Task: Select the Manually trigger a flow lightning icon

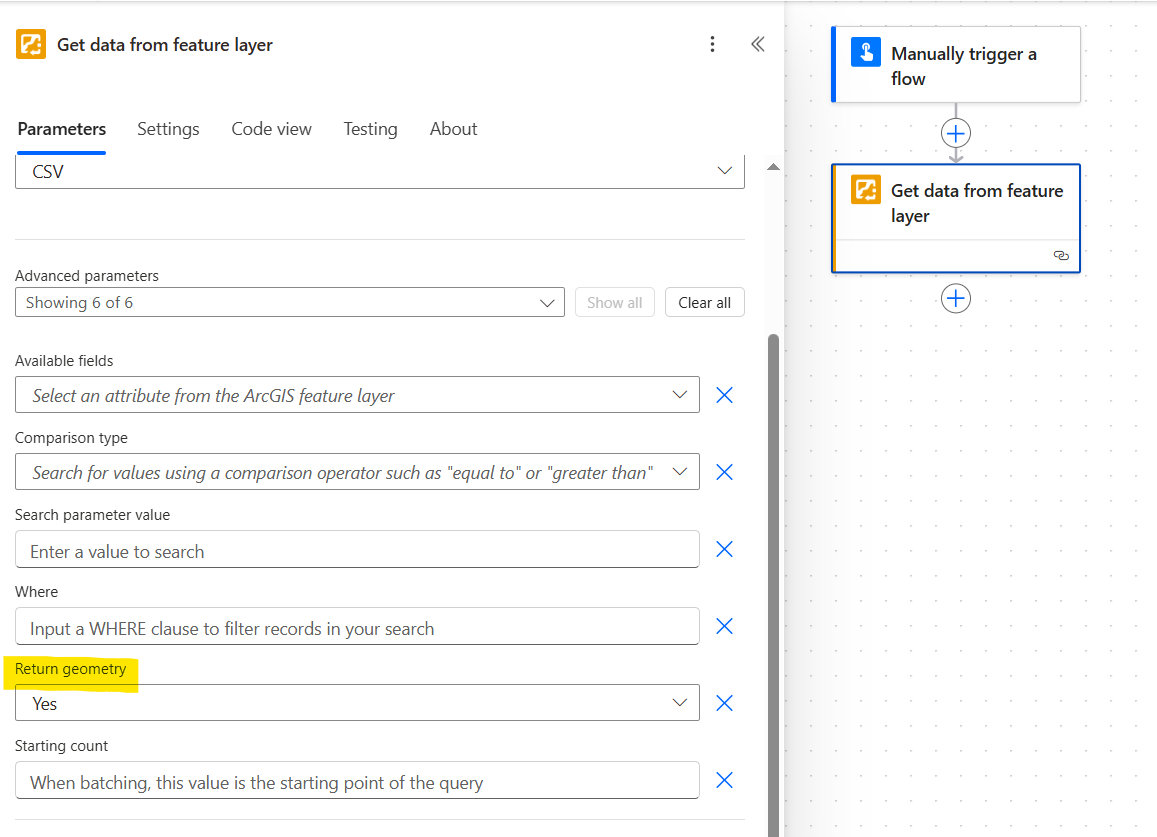Action: (866, 52)
